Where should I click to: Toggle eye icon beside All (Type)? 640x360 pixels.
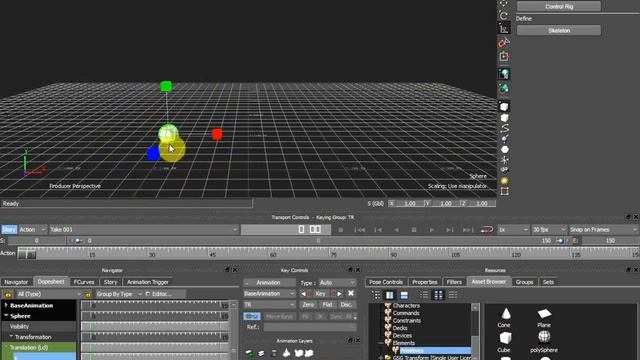[x=8, y=294]
